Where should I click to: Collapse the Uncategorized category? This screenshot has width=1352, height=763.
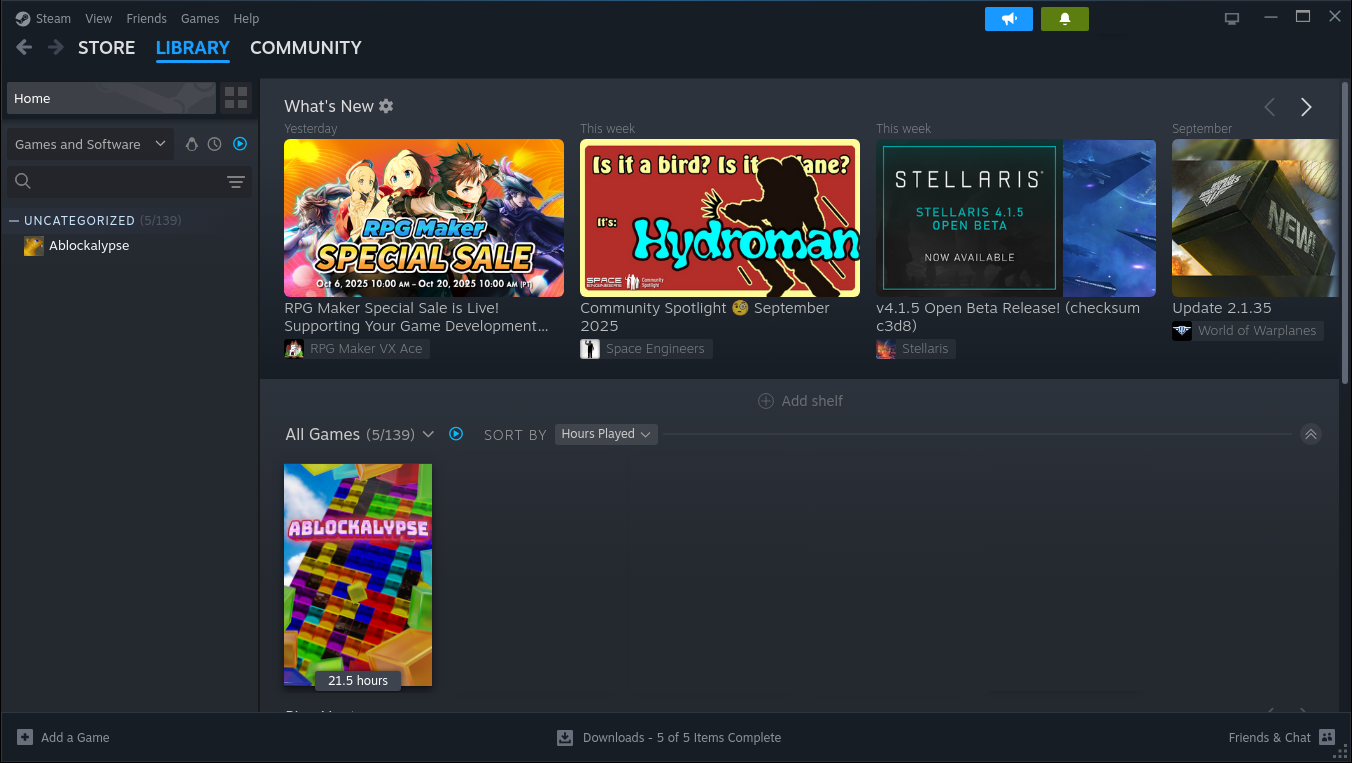14,220
